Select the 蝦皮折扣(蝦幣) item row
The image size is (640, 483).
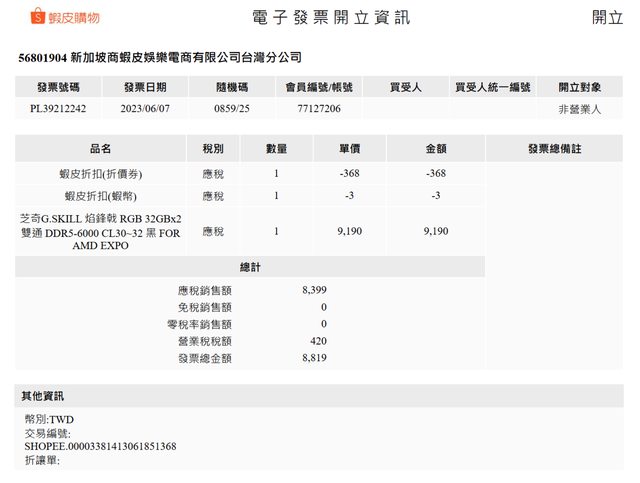tap(100, 196)
